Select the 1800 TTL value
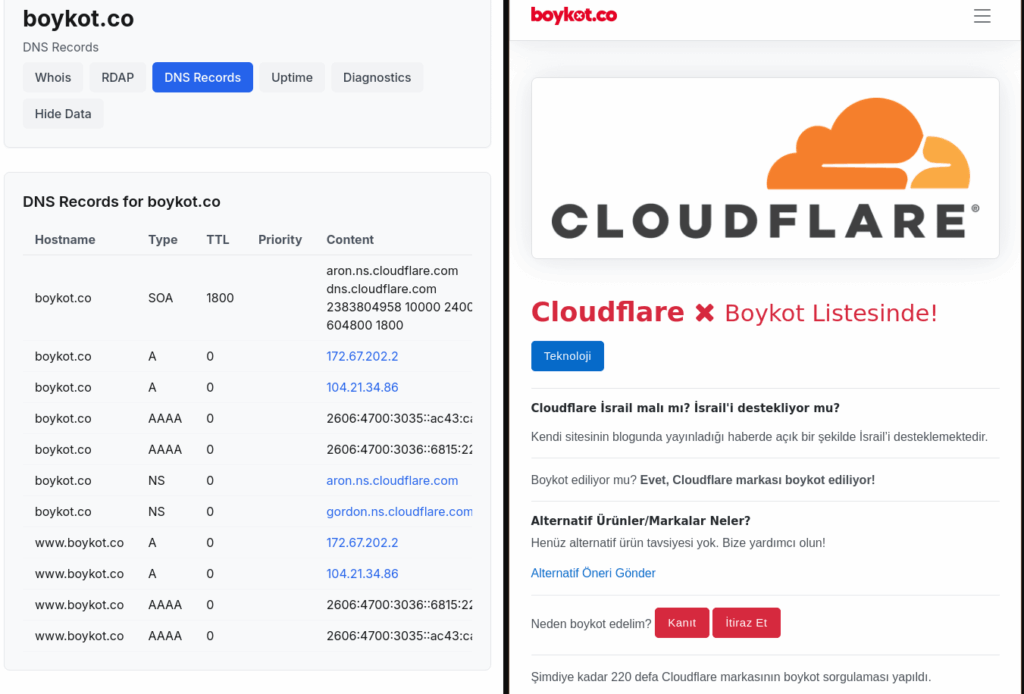The width and height of the screenshot is (1024, 694). [x=220, y=298]
